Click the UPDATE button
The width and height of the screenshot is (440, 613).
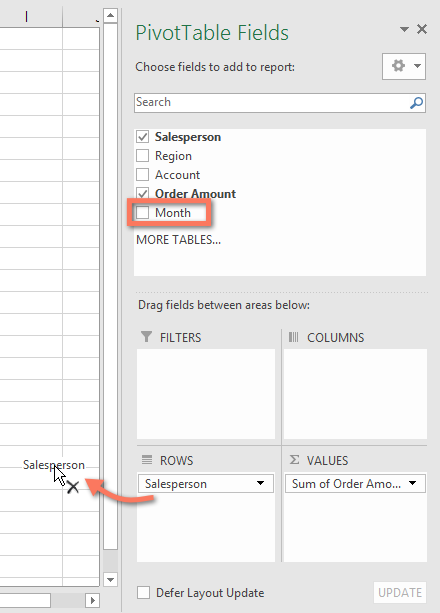pos(400,592)
